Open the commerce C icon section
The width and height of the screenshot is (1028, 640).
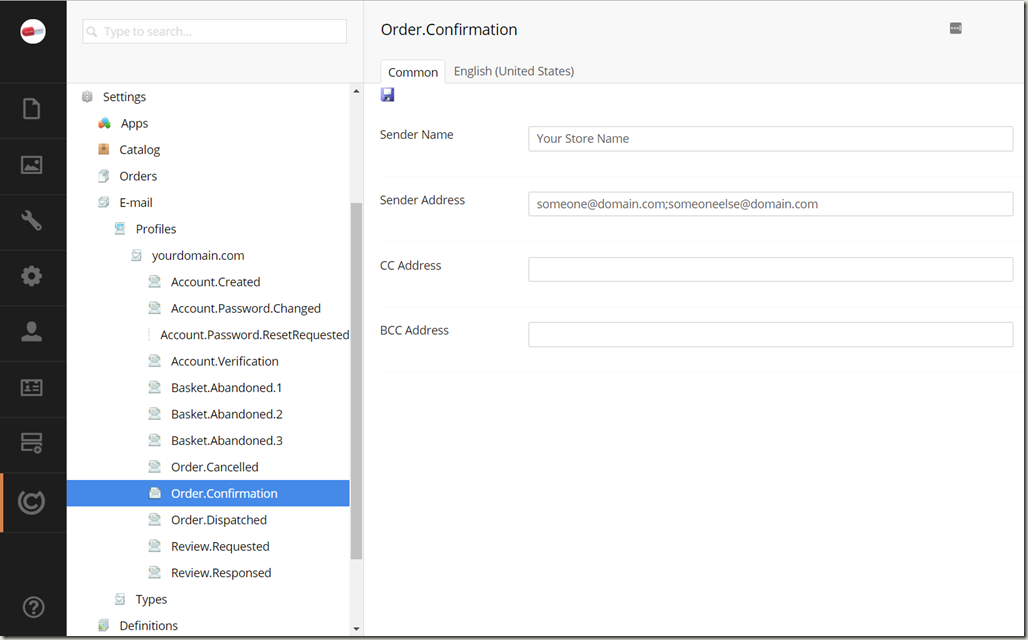pyautogui.click(x=32, y=502)
